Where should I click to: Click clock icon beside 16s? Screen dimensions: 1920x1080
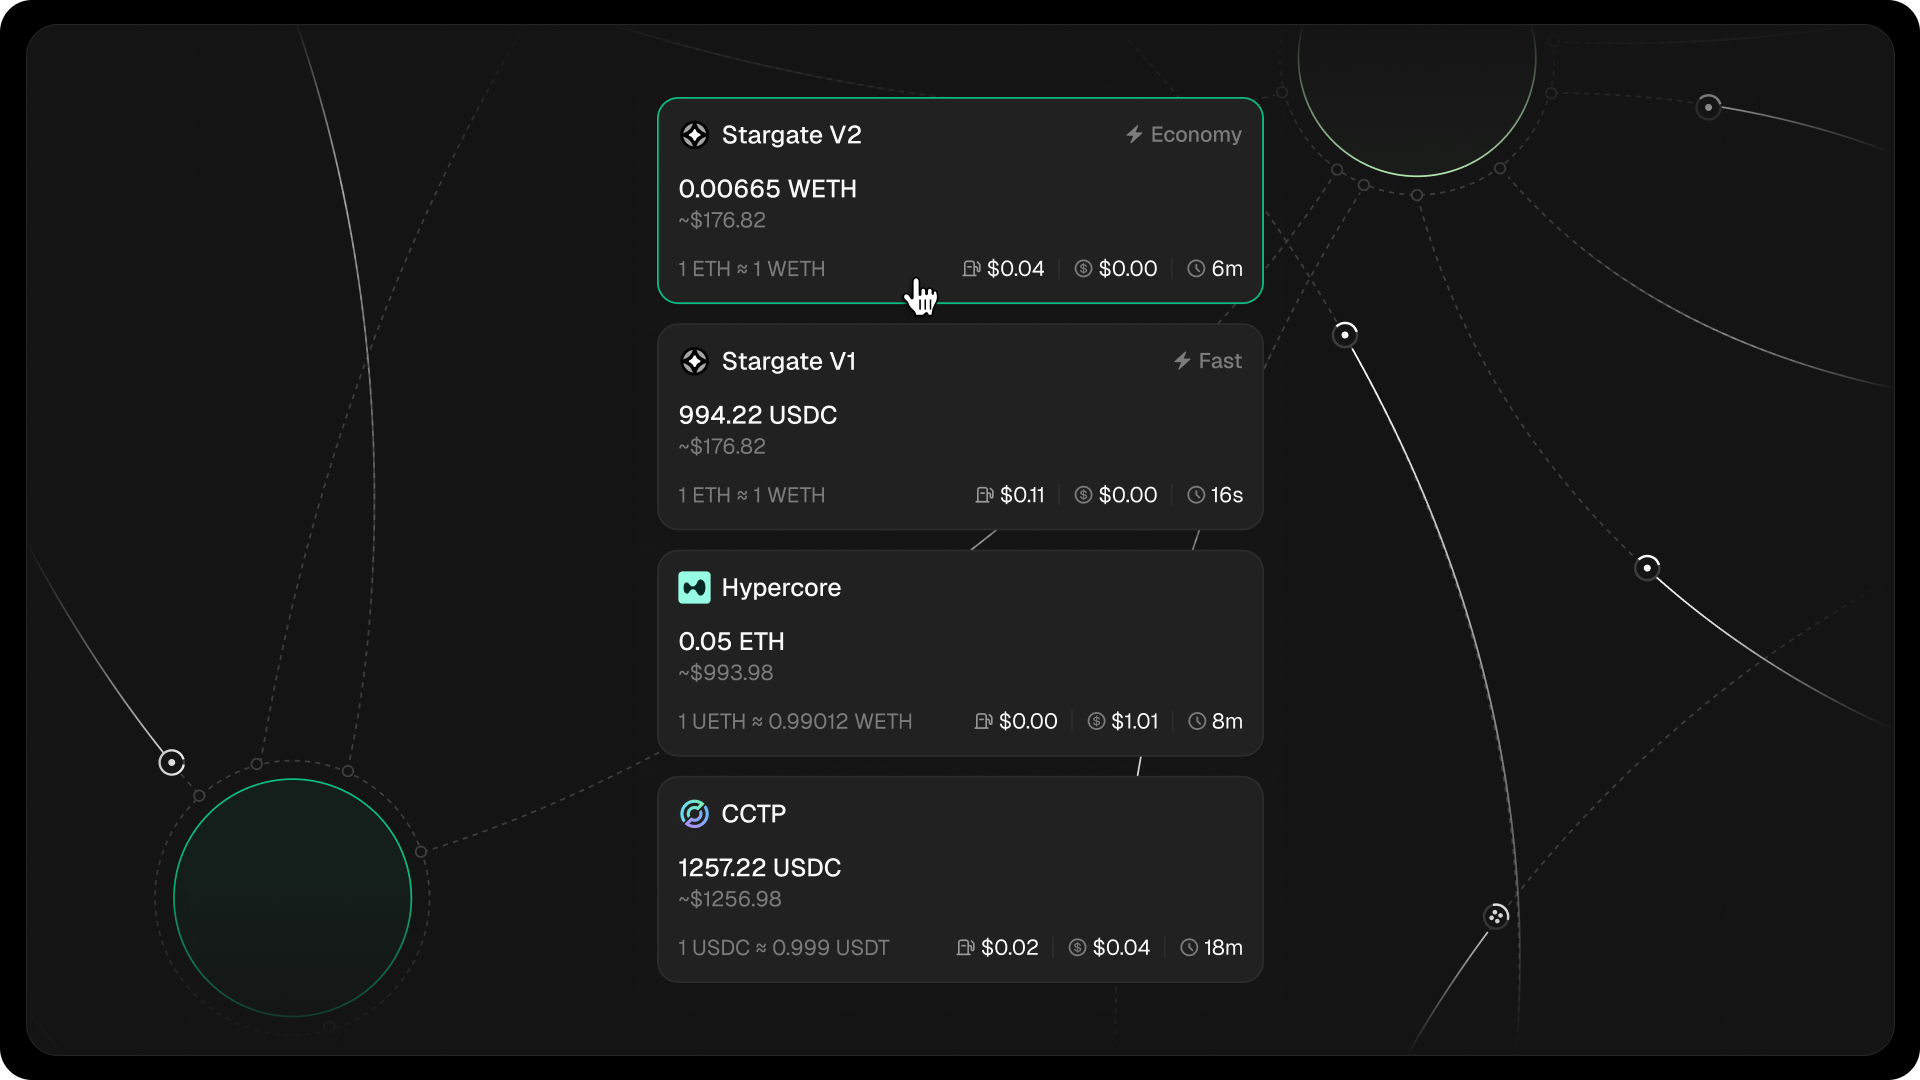pos(1196,495)
